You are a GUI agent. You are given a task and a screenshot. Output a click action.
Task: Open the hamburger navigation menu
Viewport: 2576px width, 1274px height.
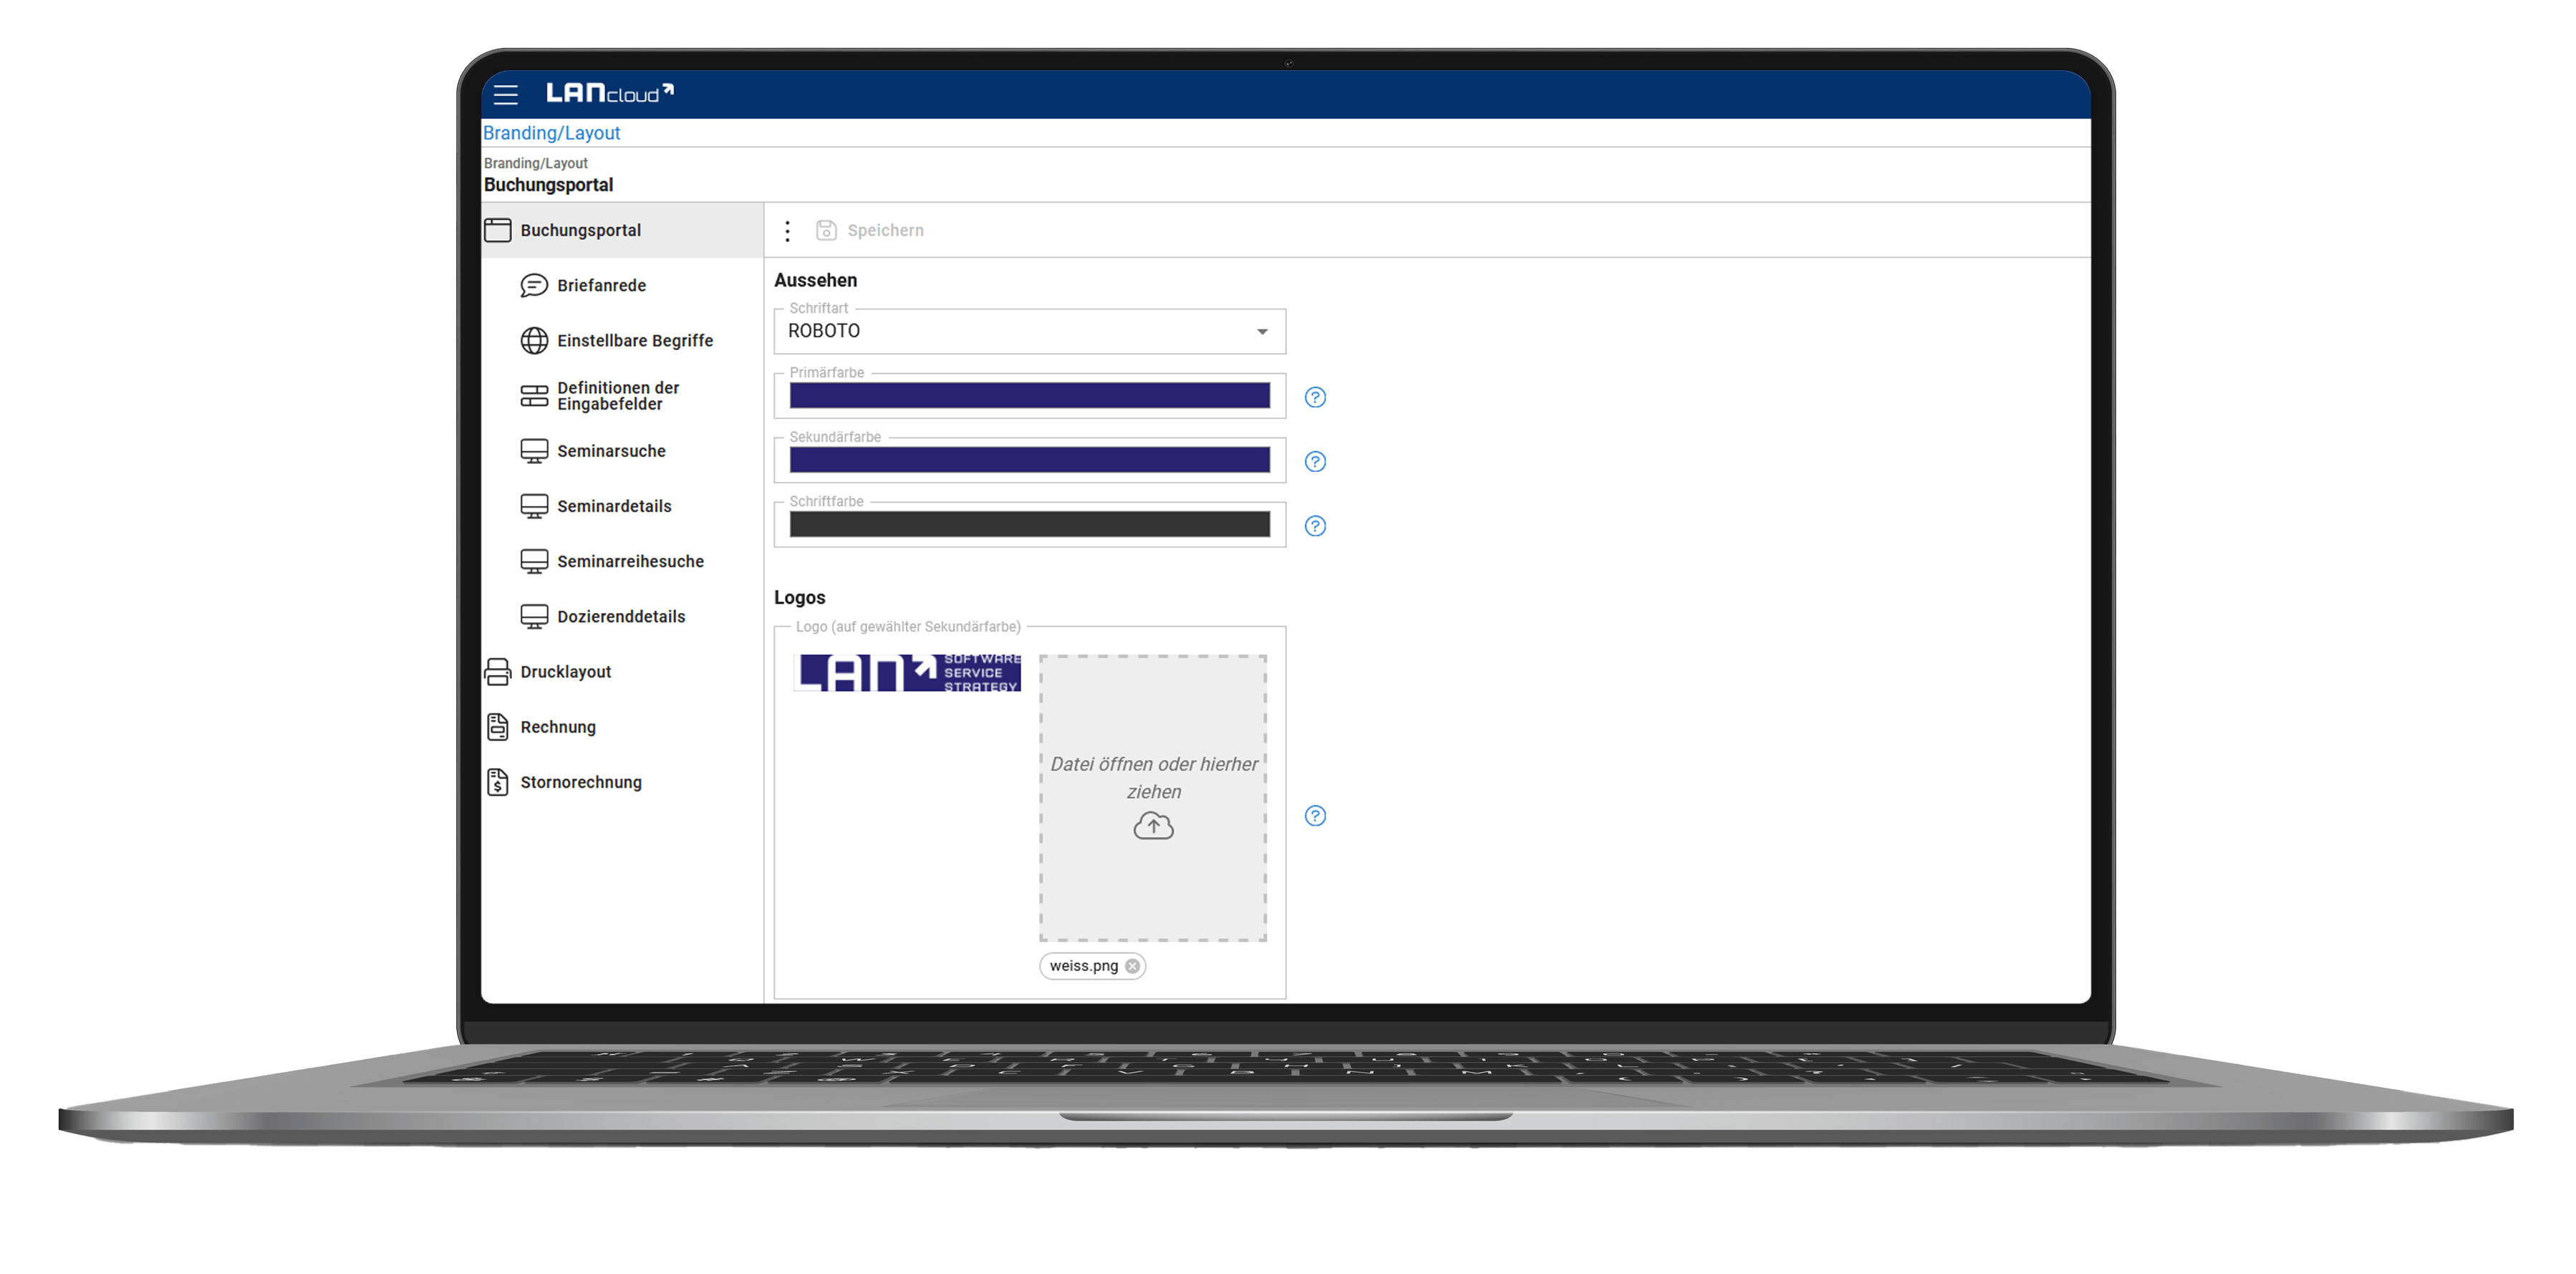coord(505,94)
